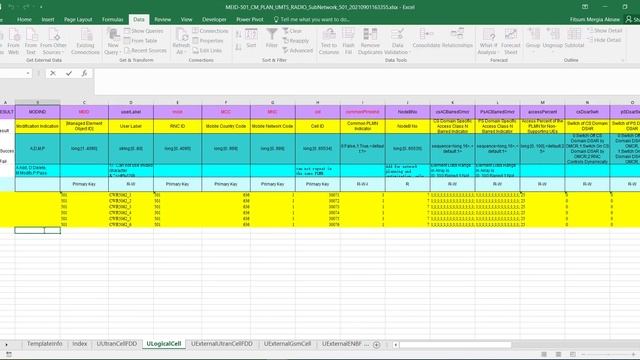Click Text to Columns icon

[329, 41]
